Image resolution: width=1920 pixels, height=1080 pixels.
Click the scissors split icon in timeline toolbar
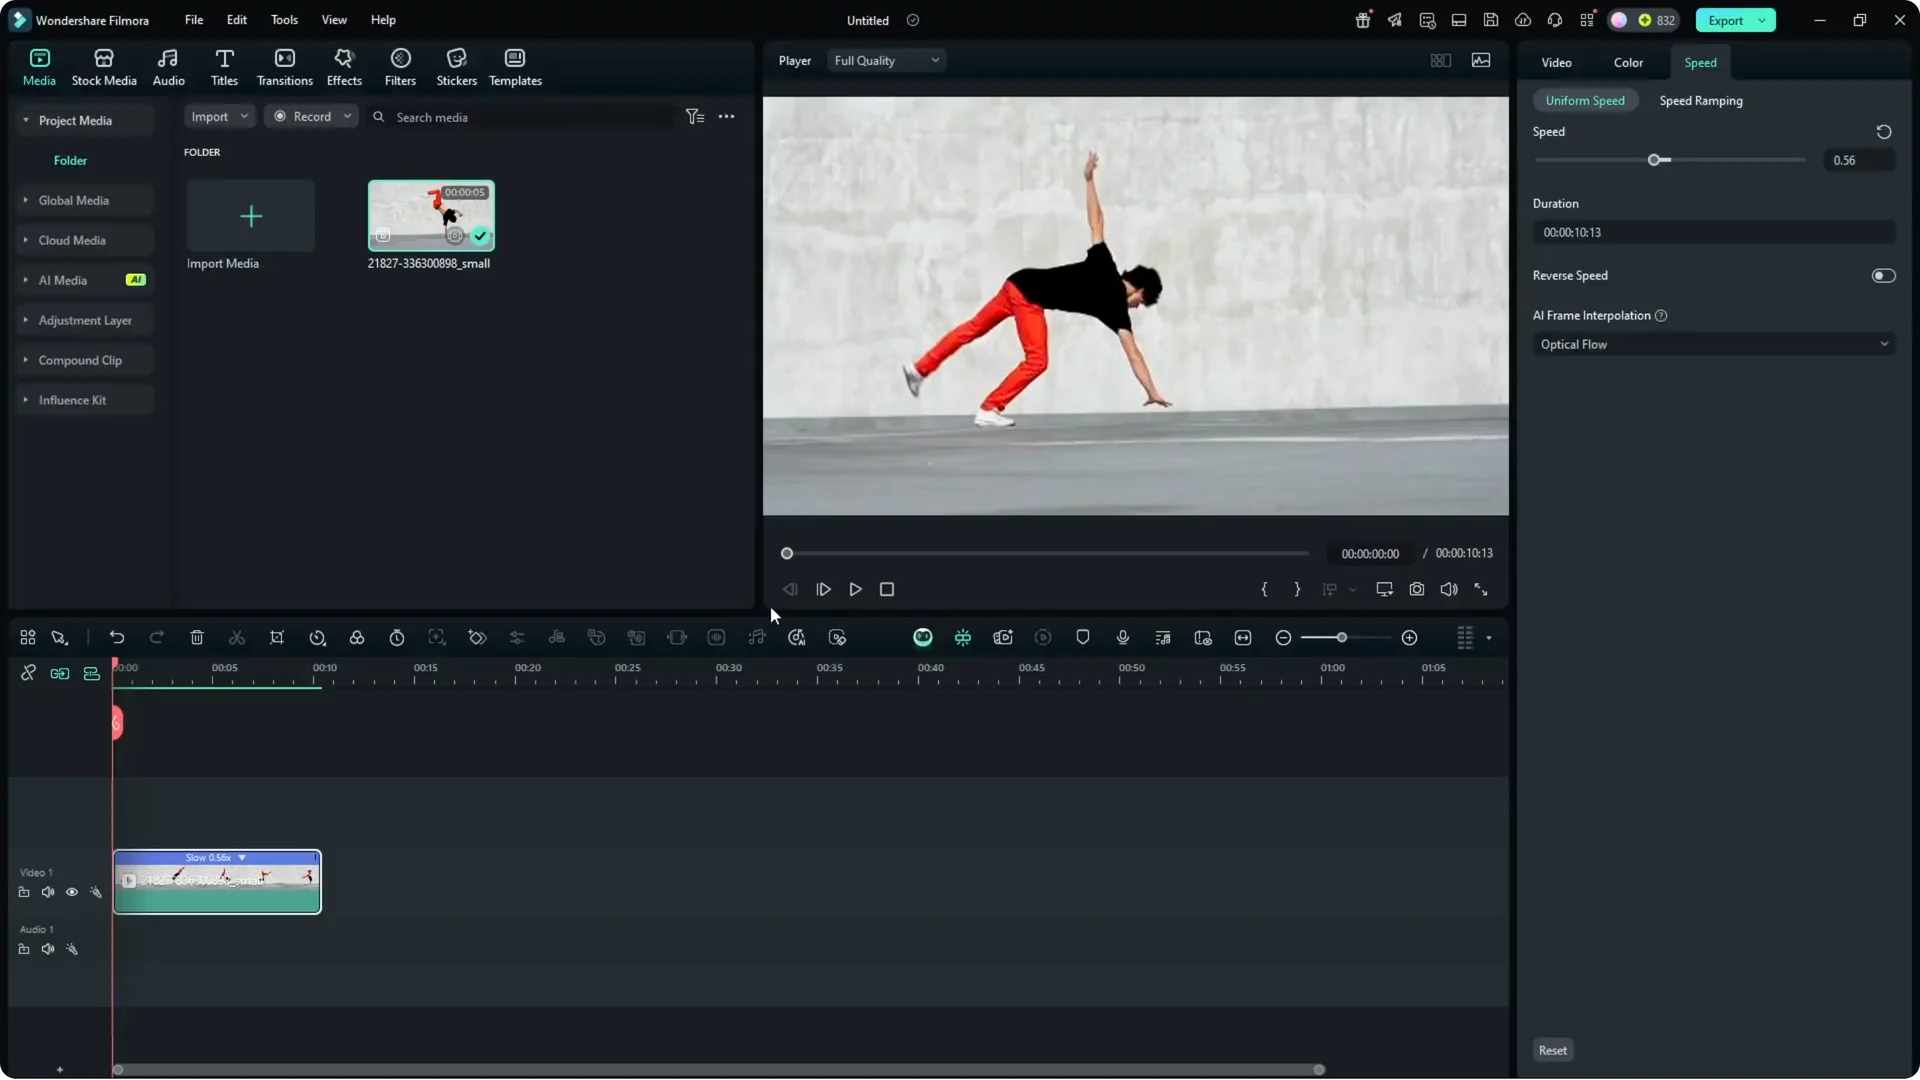[x=236, y=637]
